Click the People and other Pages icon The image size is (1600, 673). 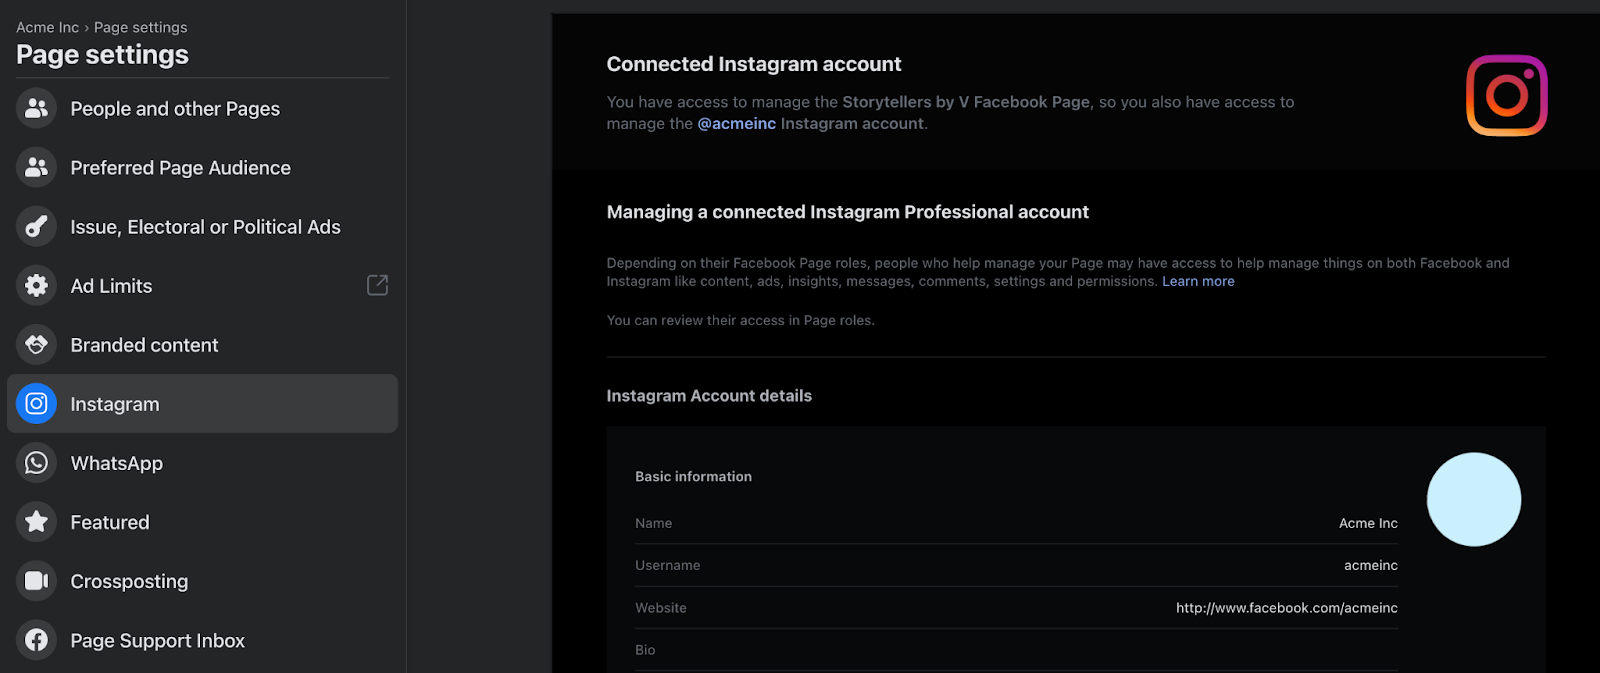[x=36, y=108]
